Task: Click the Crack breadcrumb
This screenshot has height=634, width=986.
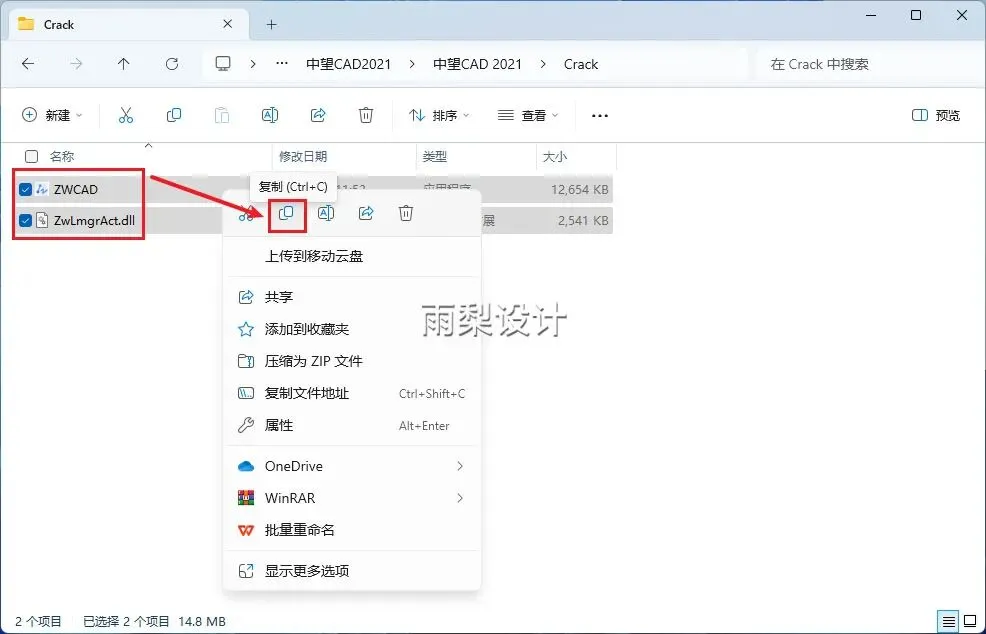Action: point(581,64)
